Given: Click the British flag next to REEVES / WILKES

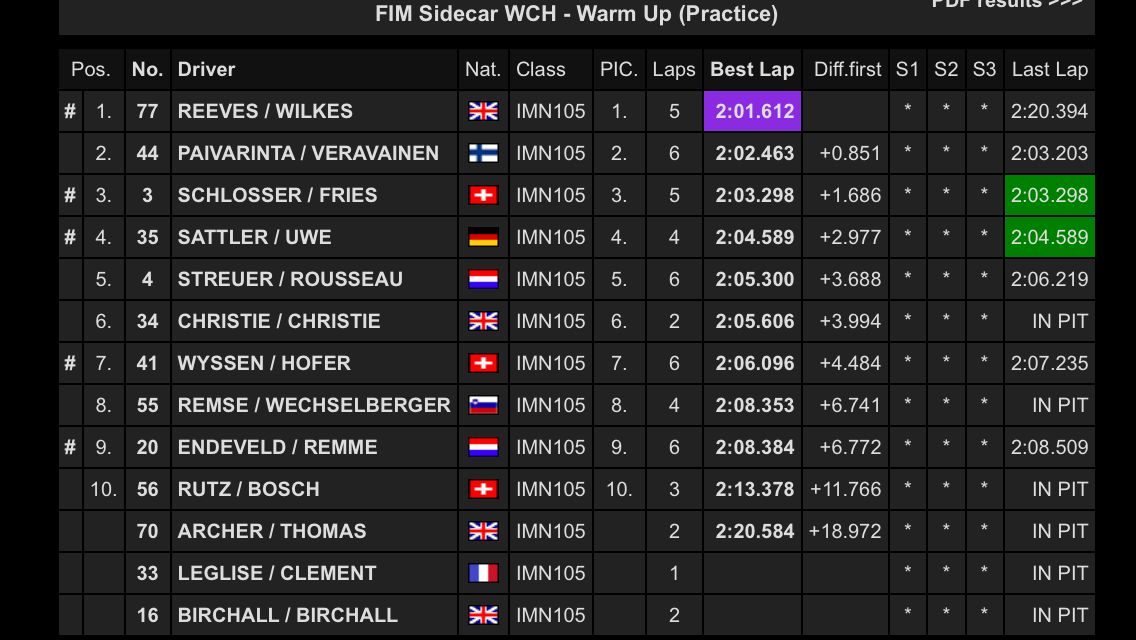Looking at the screenshot, I should 483,111.
